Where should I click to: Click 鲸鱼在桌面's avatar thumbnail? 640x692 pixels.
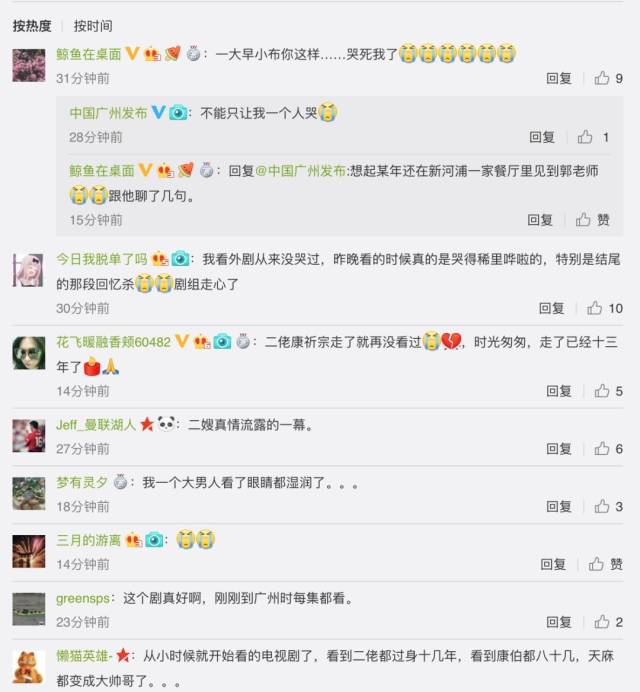point(29,65)
